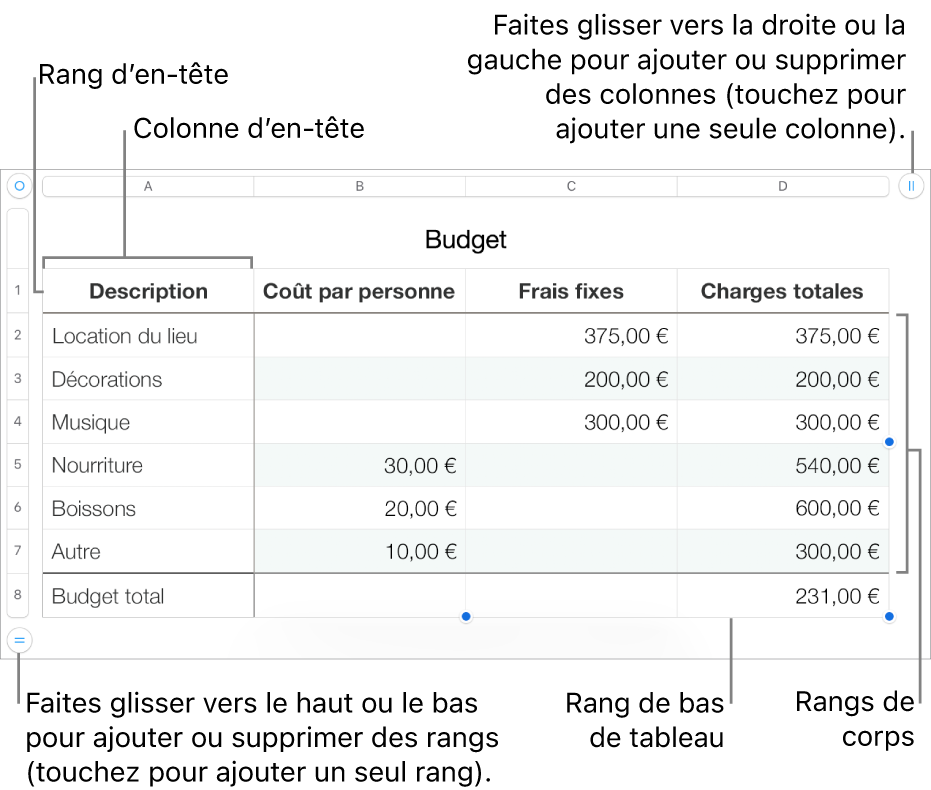Click the table select circle handle
Viewport: 931px width, 790px height.
click(x=19, y=186)
